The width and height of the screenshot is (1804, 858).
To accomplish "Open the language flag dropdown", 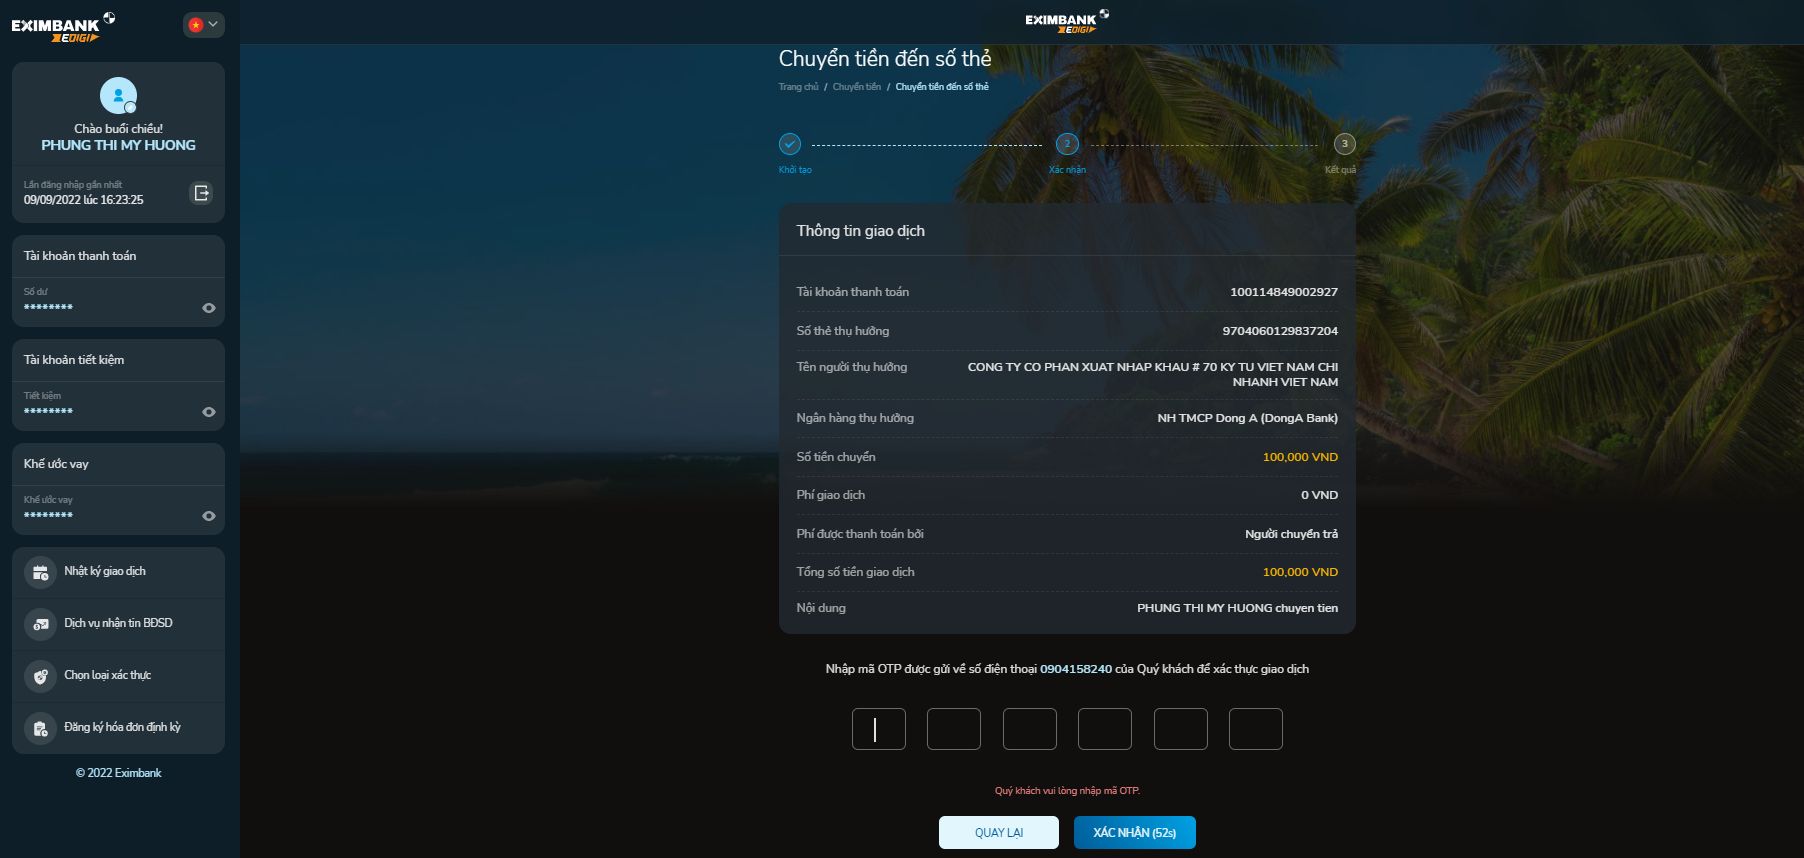I will 203,25.
